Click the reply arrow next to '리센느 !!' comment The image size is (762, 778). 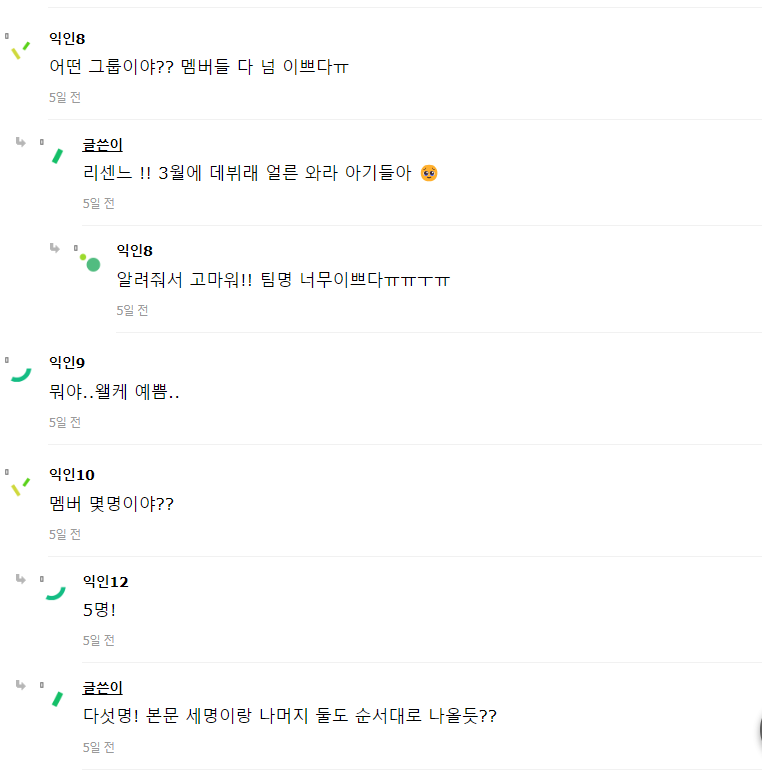[20, 142]
